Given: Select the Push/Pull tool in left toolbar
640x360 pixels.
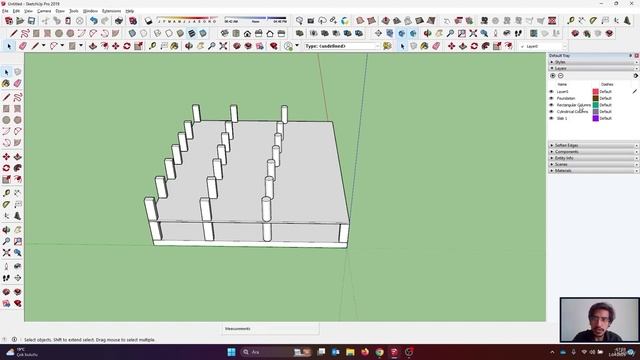Looking at the screenshot, I should (x=17, y=157).
